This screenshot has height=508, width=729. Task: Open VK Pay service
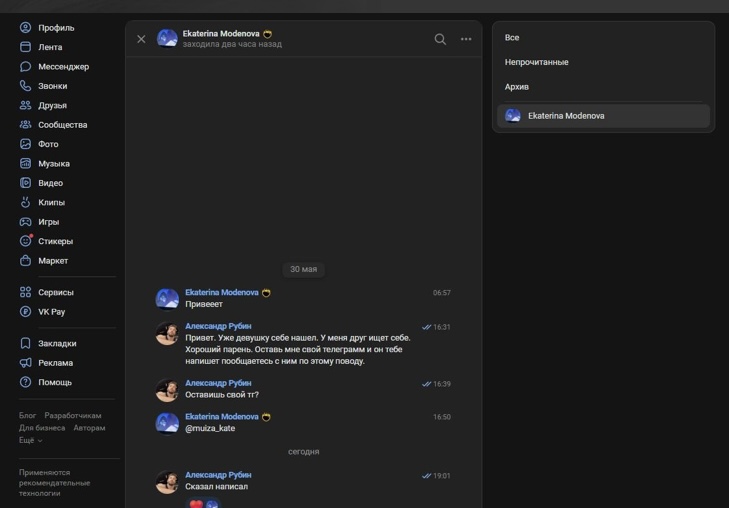pyautogui.click(x=51, y=312)
